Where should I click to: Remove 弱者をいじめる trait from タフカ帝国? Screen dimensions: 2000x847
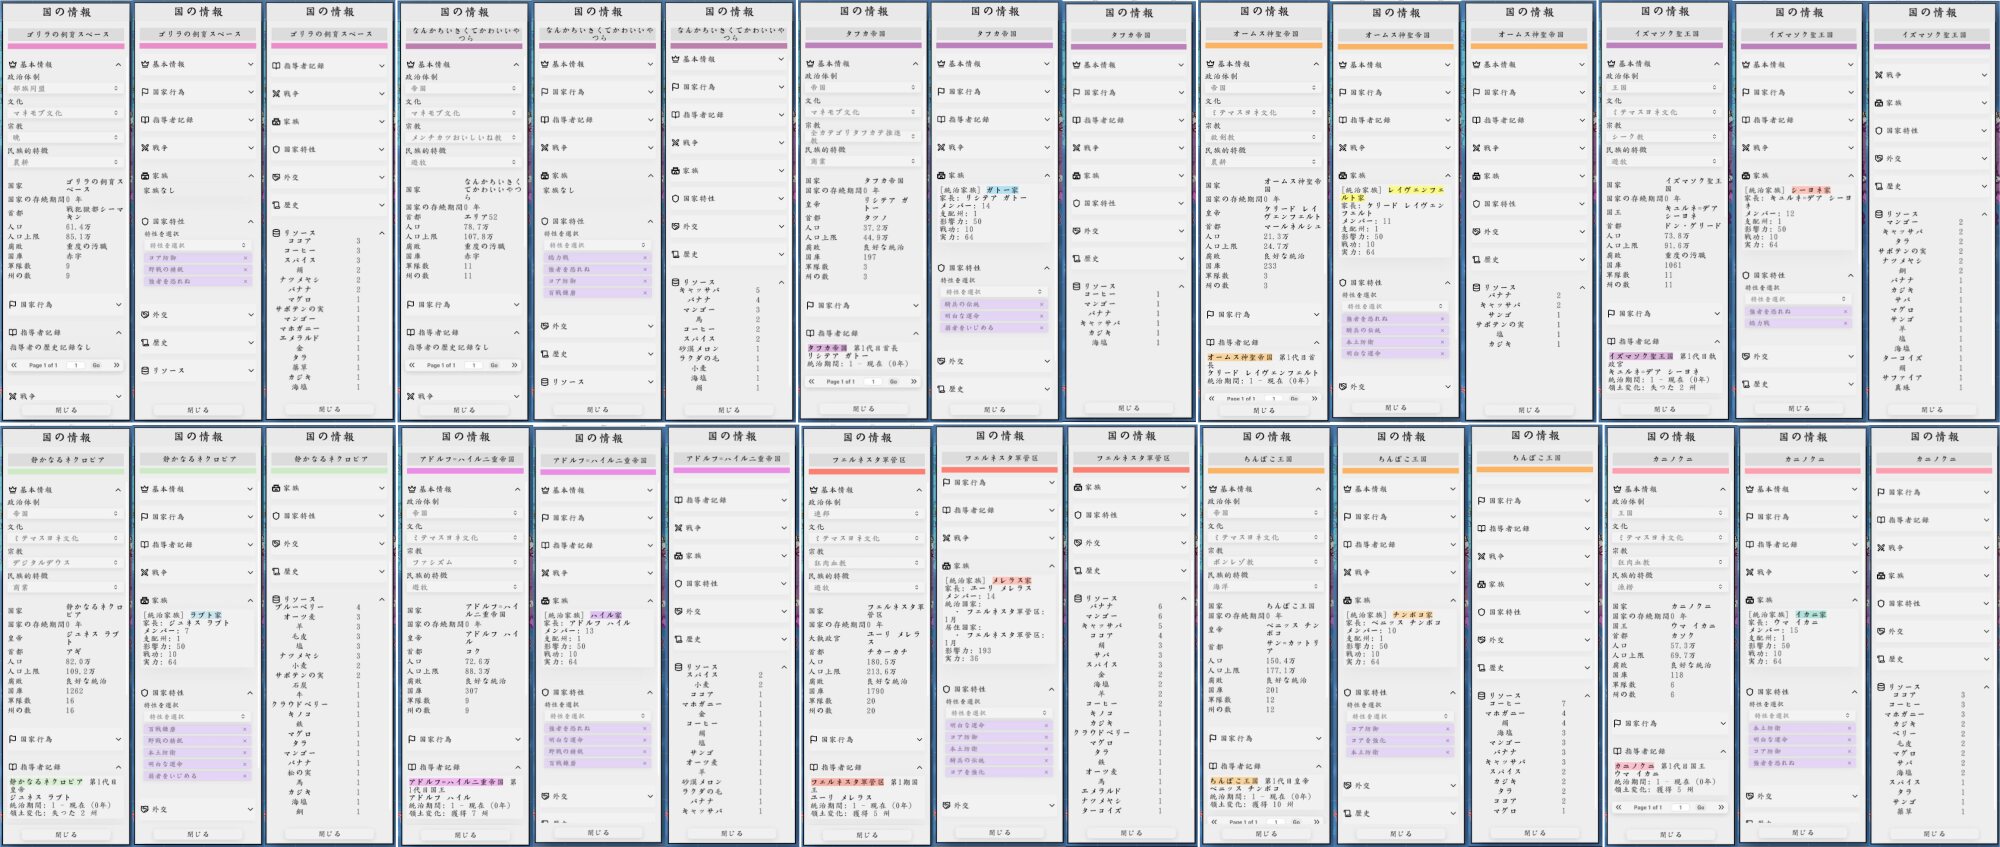1041,328
